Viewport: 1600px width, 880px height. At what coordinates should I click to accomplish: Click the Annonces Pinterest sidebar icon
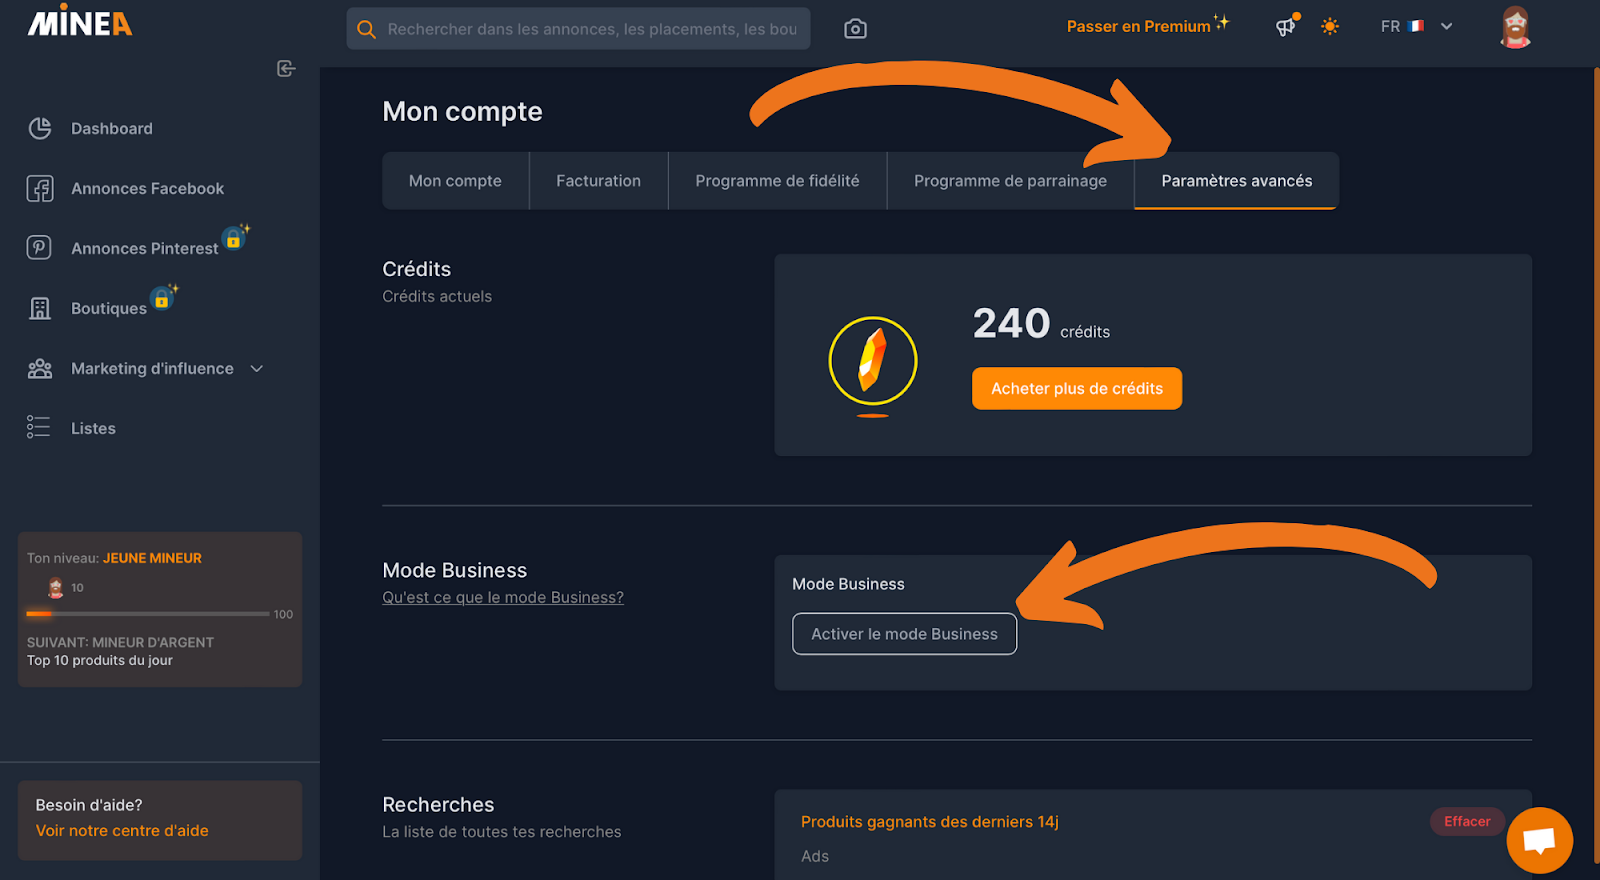click(39, 247)
